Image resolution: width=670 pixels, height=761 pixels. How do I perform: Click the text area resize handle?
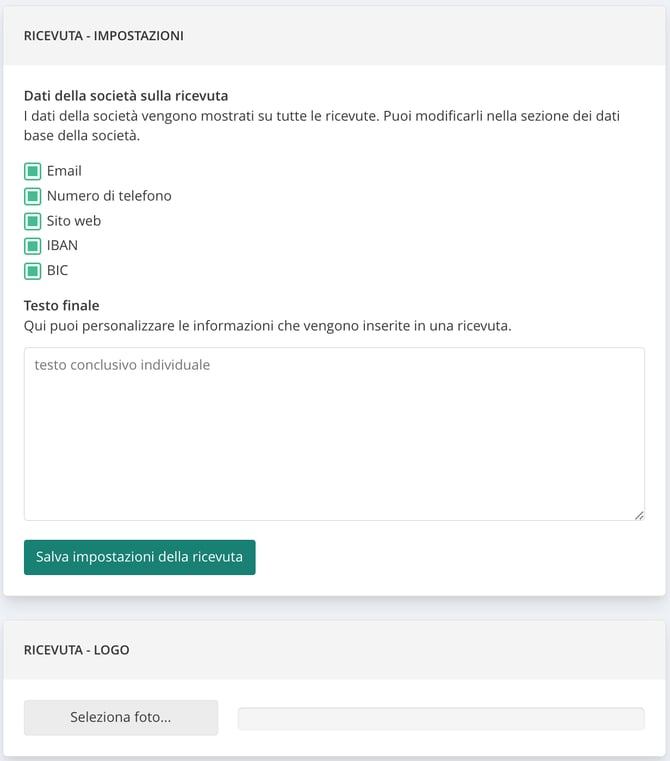pos(639,515)
